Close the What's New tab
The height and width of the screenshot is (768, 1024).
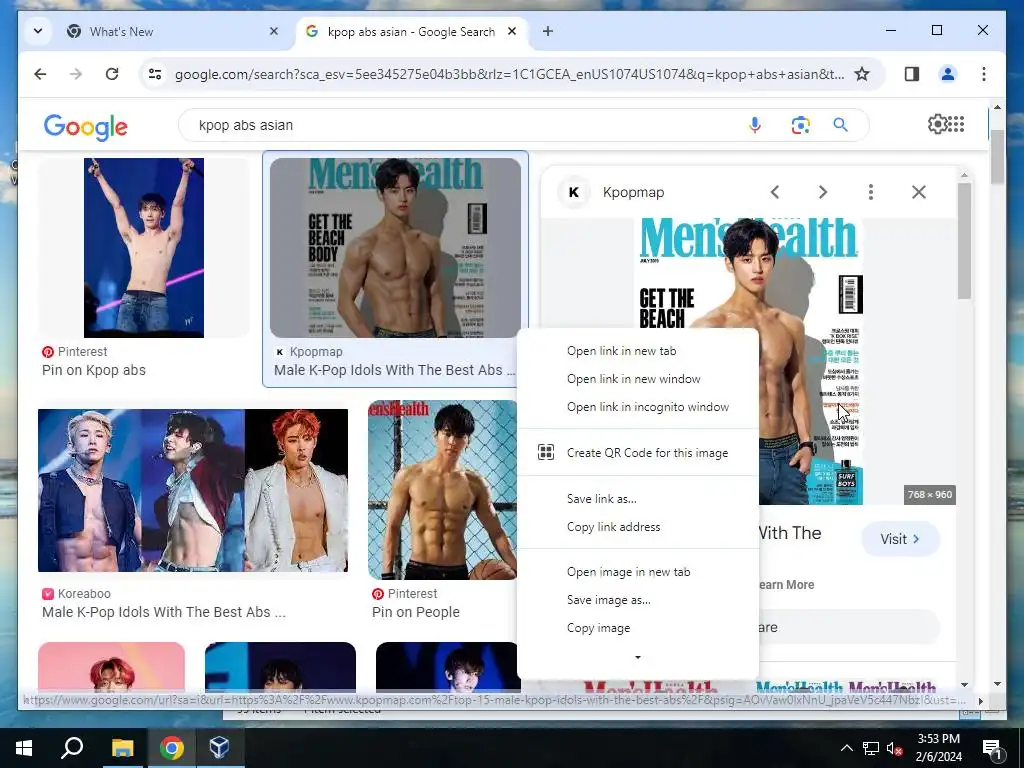pyautogui.click(x=274, y=31)
